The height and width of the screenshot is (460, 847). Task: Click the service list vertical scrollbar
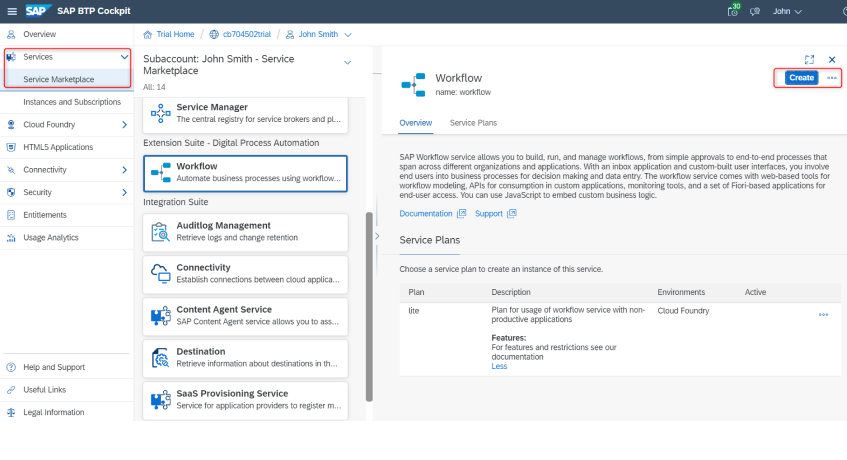click(x=368, y=300)
